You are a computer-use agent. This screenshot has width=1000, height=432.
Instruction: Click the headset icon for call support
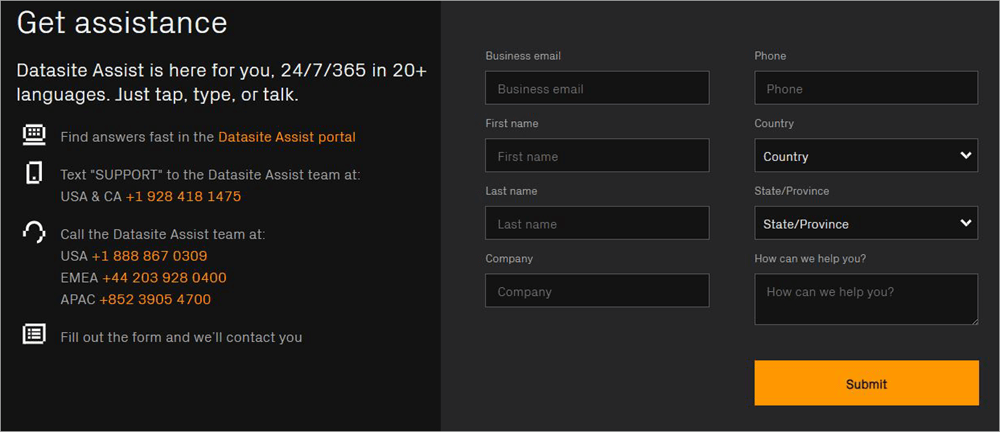click(x=34, y=233)
